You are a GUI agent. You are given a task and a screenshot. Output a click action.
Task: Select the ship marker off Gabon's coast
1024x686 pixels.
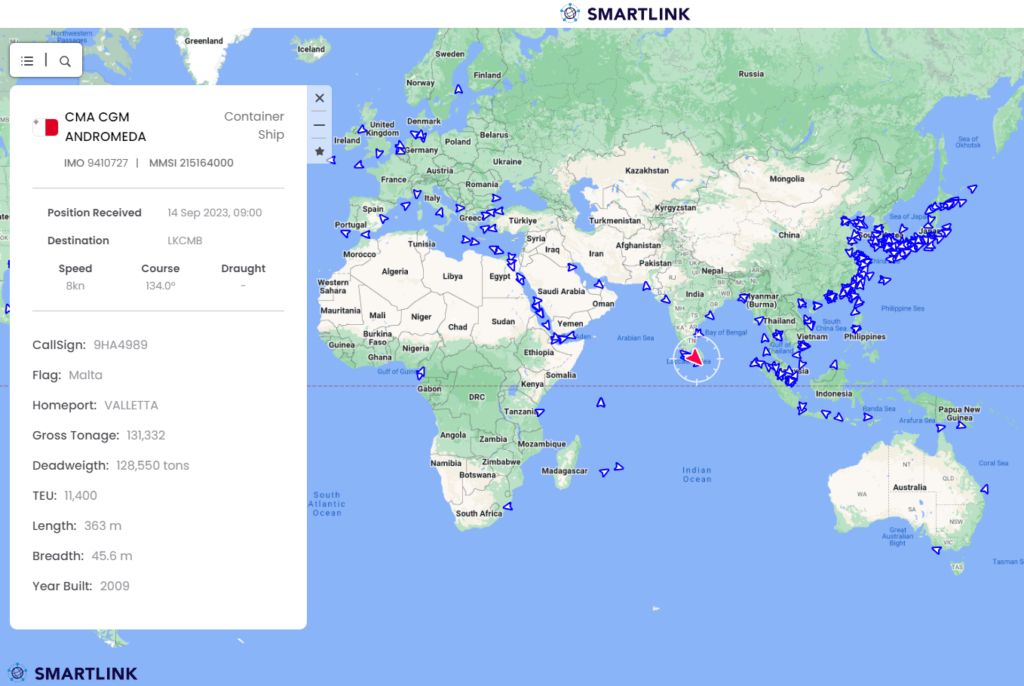pyautogui.click(x=420, y=375)
